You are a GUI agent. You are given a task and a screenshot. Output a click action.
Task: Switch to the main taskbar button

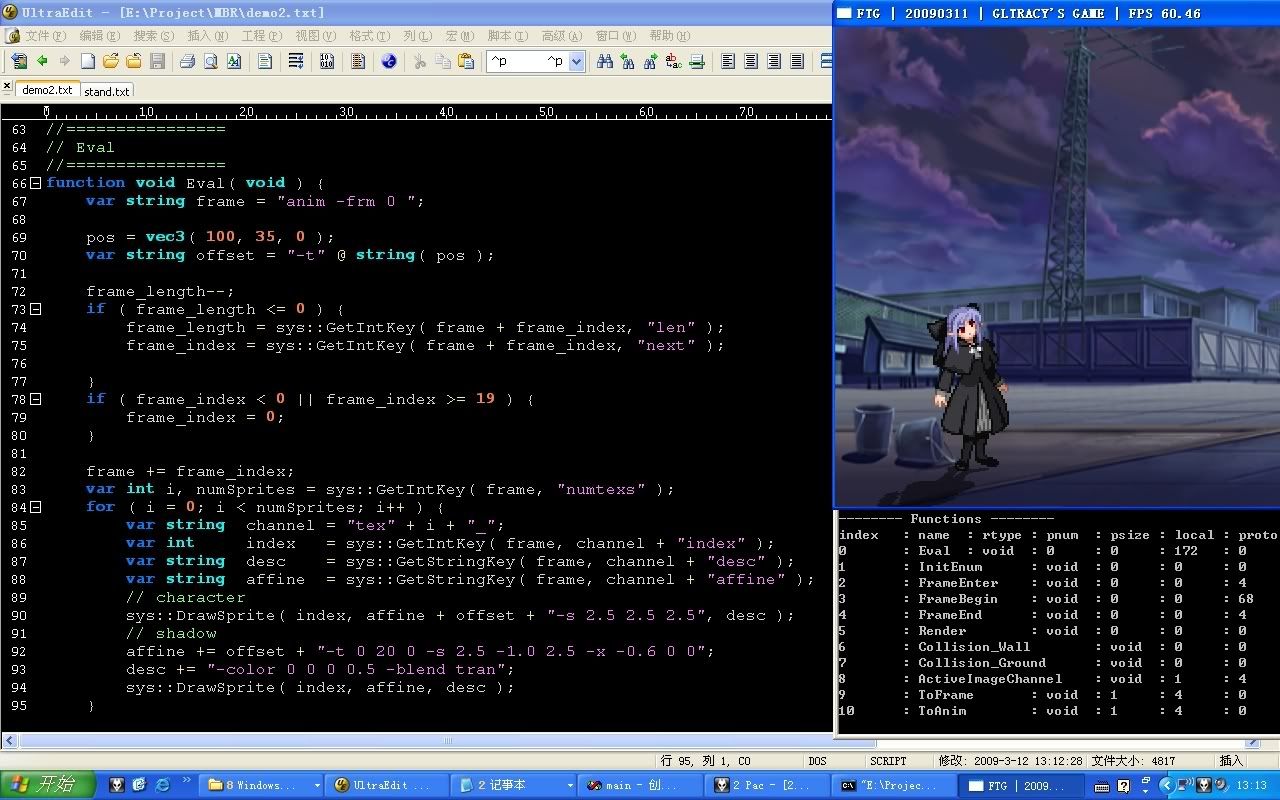pos(642,785)
